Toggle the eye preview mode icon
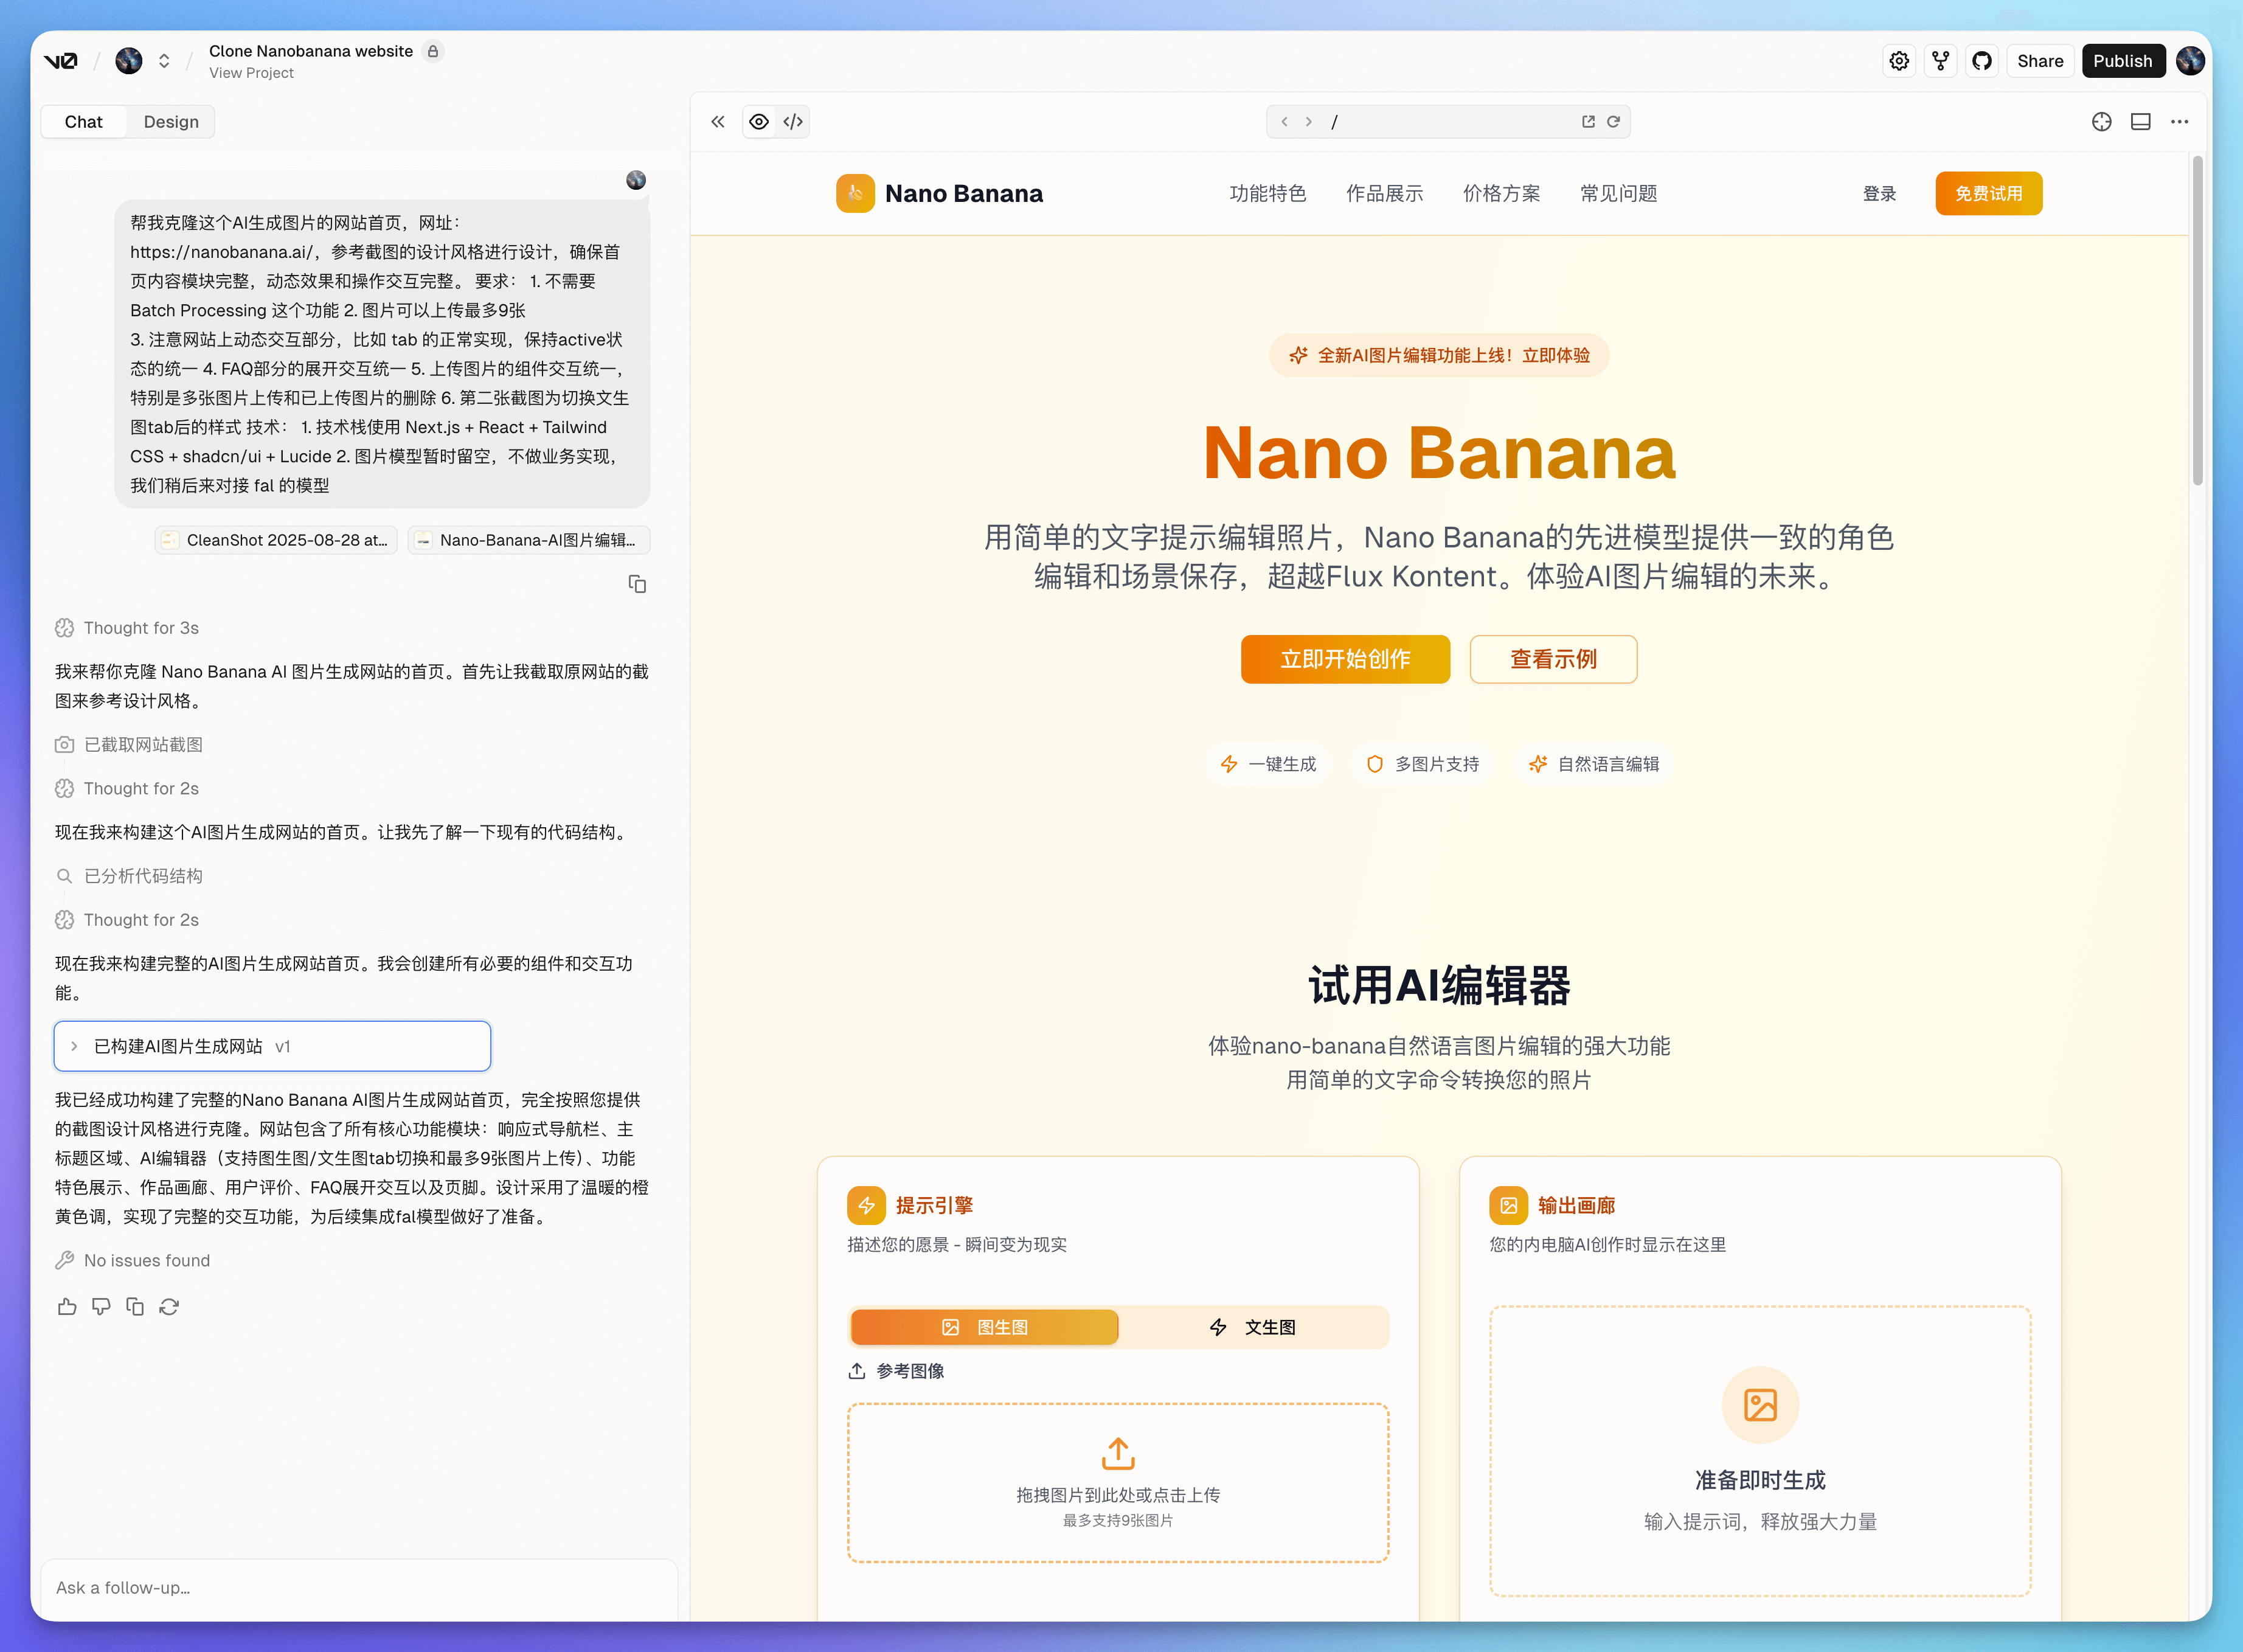The width and height of the screenshot is (2243, 1652). click(759, 121)
